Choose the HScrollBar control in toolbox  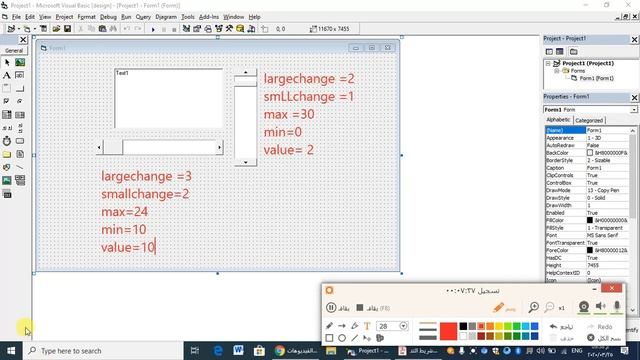click(x=7, y=128)
